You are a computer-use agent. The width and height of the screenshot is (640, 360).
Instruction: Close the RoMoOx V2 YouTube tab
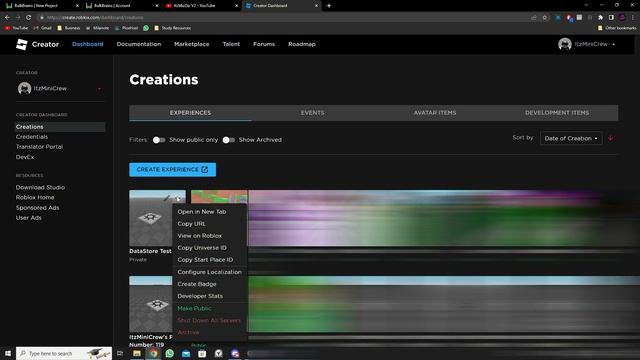pos(236,6)
